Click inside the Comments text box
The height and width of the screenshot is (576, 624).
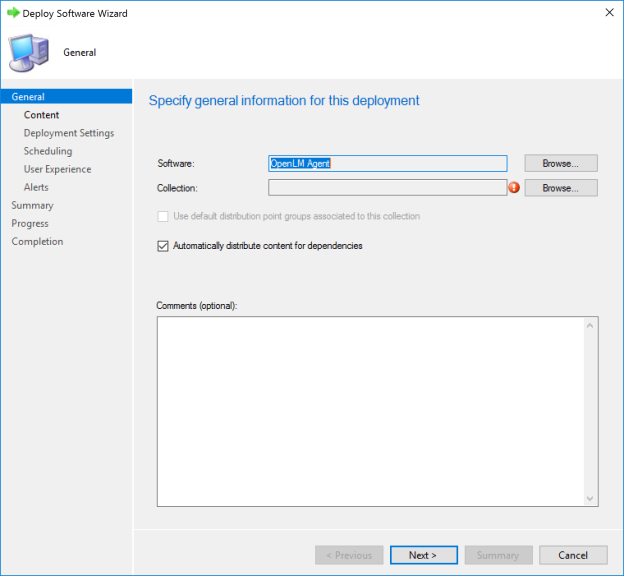370,410
